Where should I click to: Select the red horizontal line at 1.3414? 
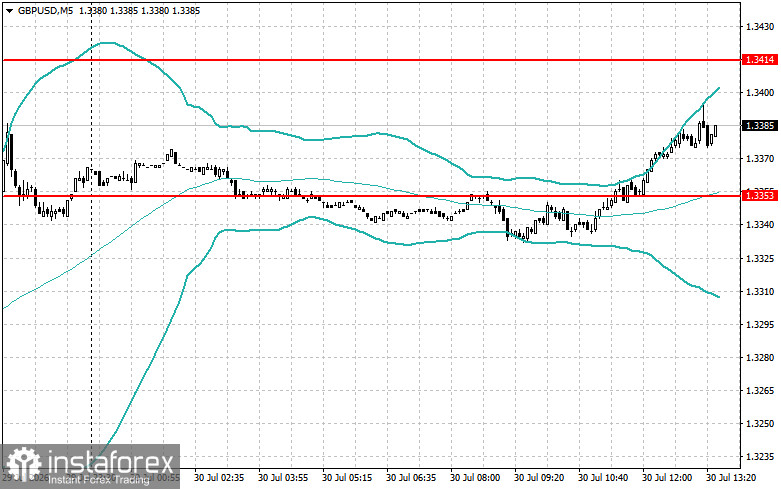click(371, 60)
